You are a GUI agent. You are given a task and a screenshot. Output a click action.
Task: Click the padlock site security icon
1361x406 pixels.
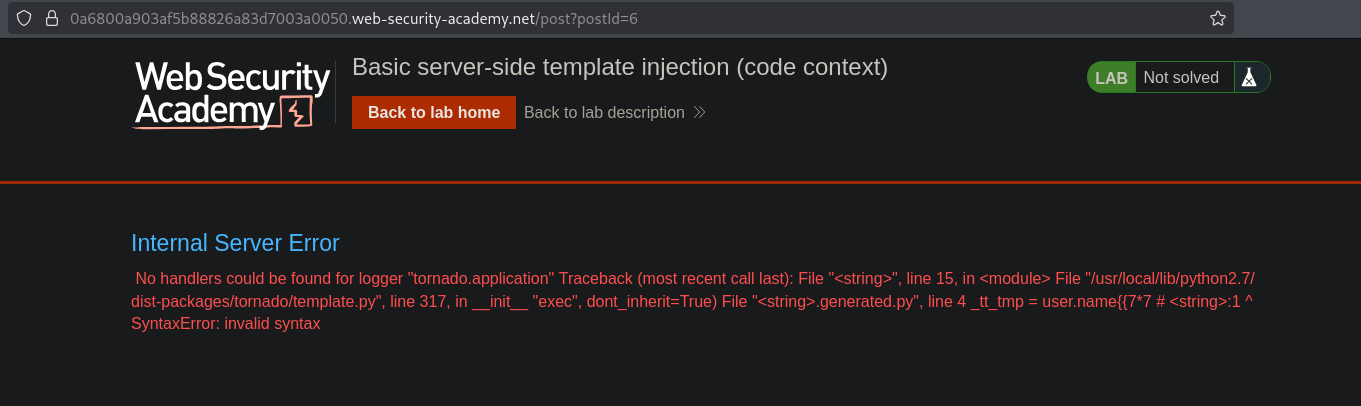coord(52,18)
